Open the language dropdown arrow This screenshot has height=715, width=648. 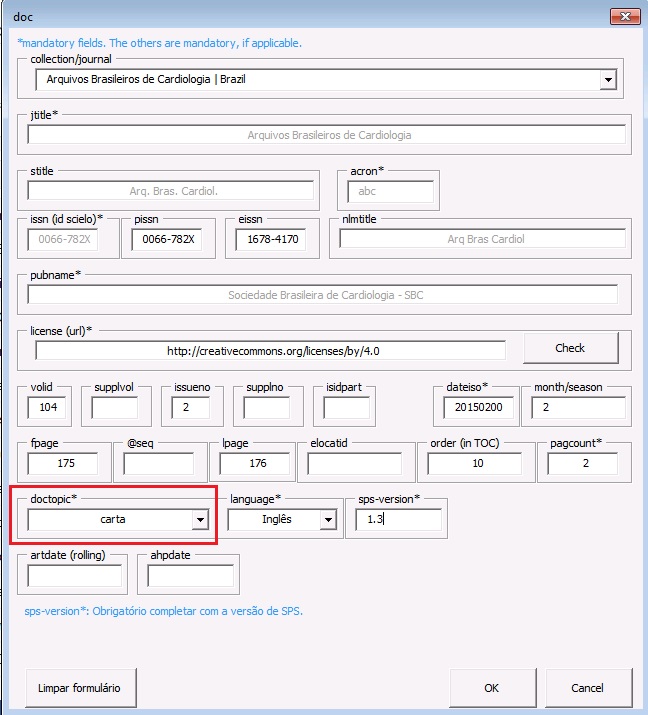pyautogui.click(x=327, y=520)
